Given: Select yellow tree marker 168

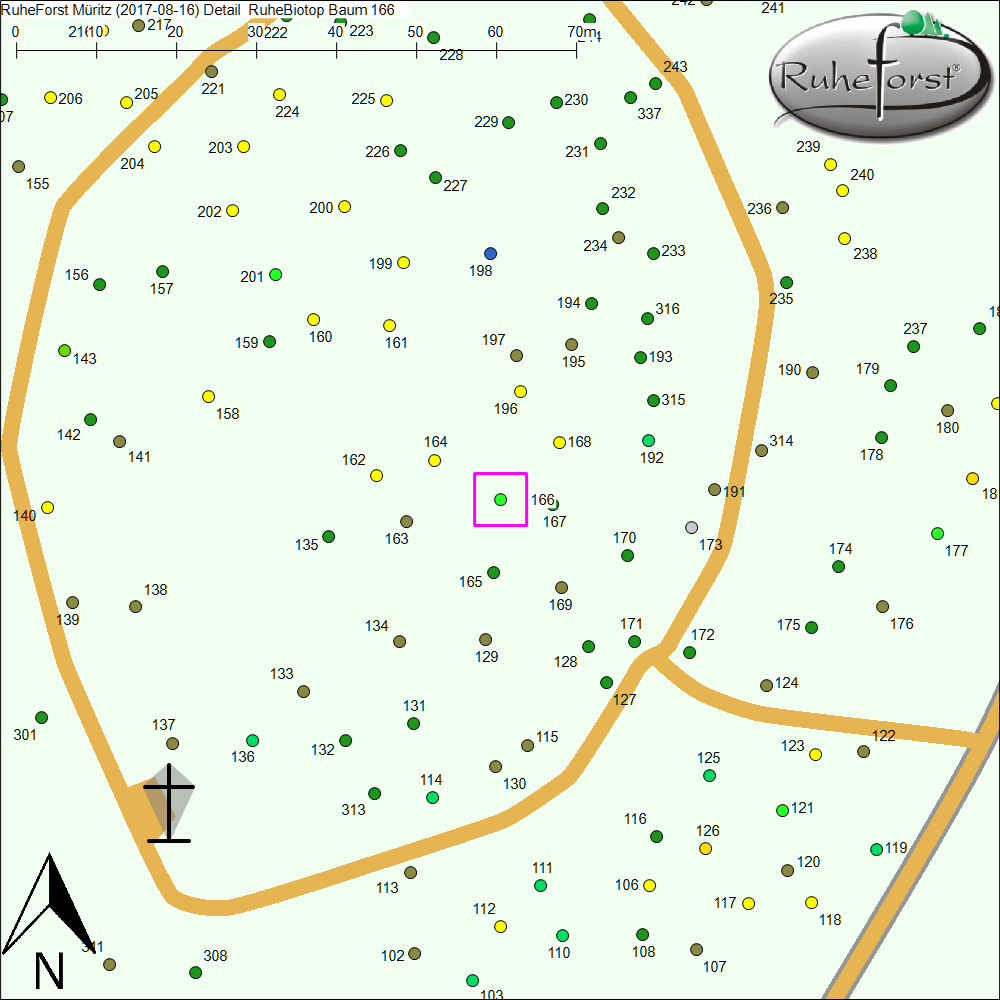Looking at the screenshot, I should point(559,442).
